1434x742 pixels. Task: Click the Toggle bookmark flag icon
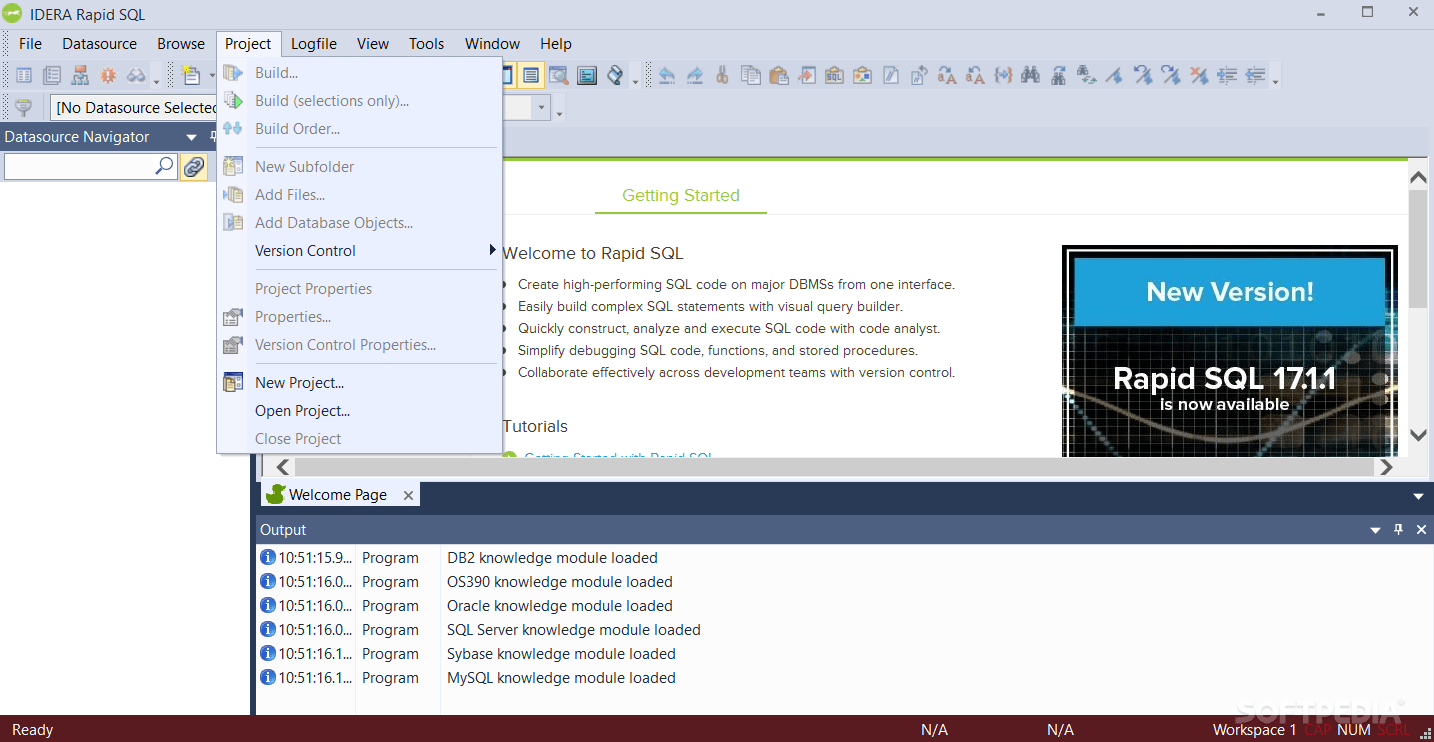coord(1115,75)
